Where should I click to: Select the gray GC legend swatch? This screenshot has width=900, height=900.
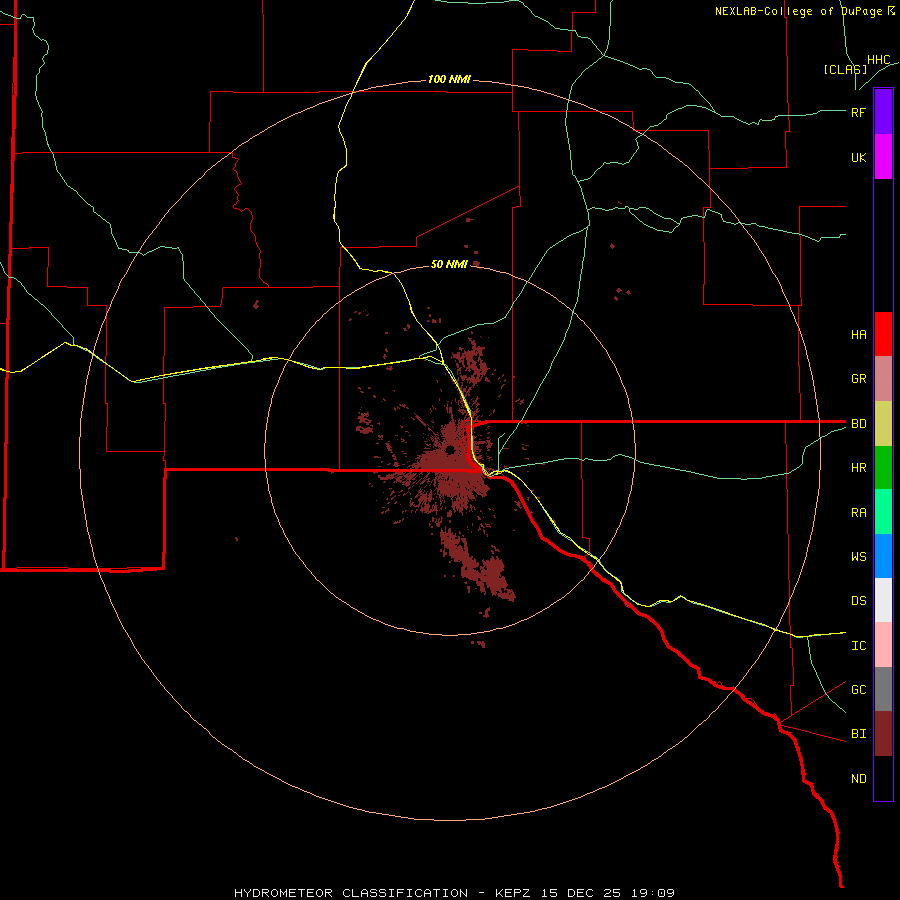coord(883,689)
